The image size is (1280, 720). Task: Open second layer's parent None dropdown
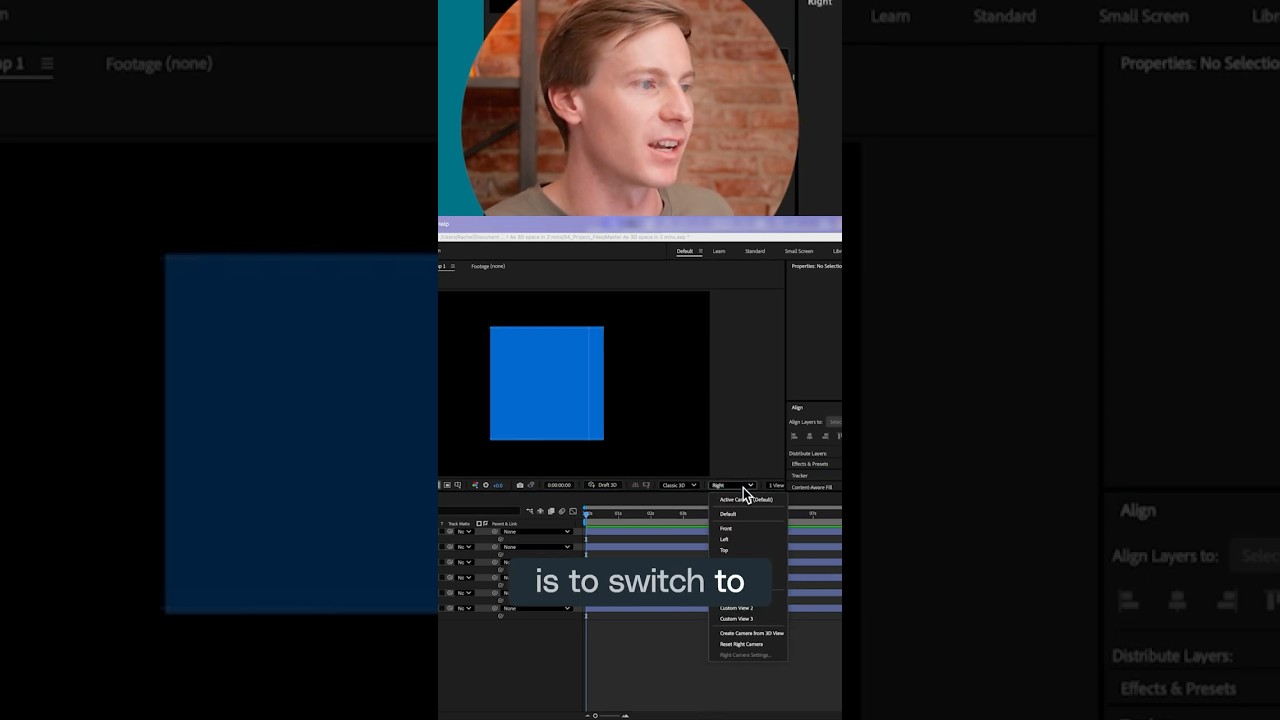[537, 547]
